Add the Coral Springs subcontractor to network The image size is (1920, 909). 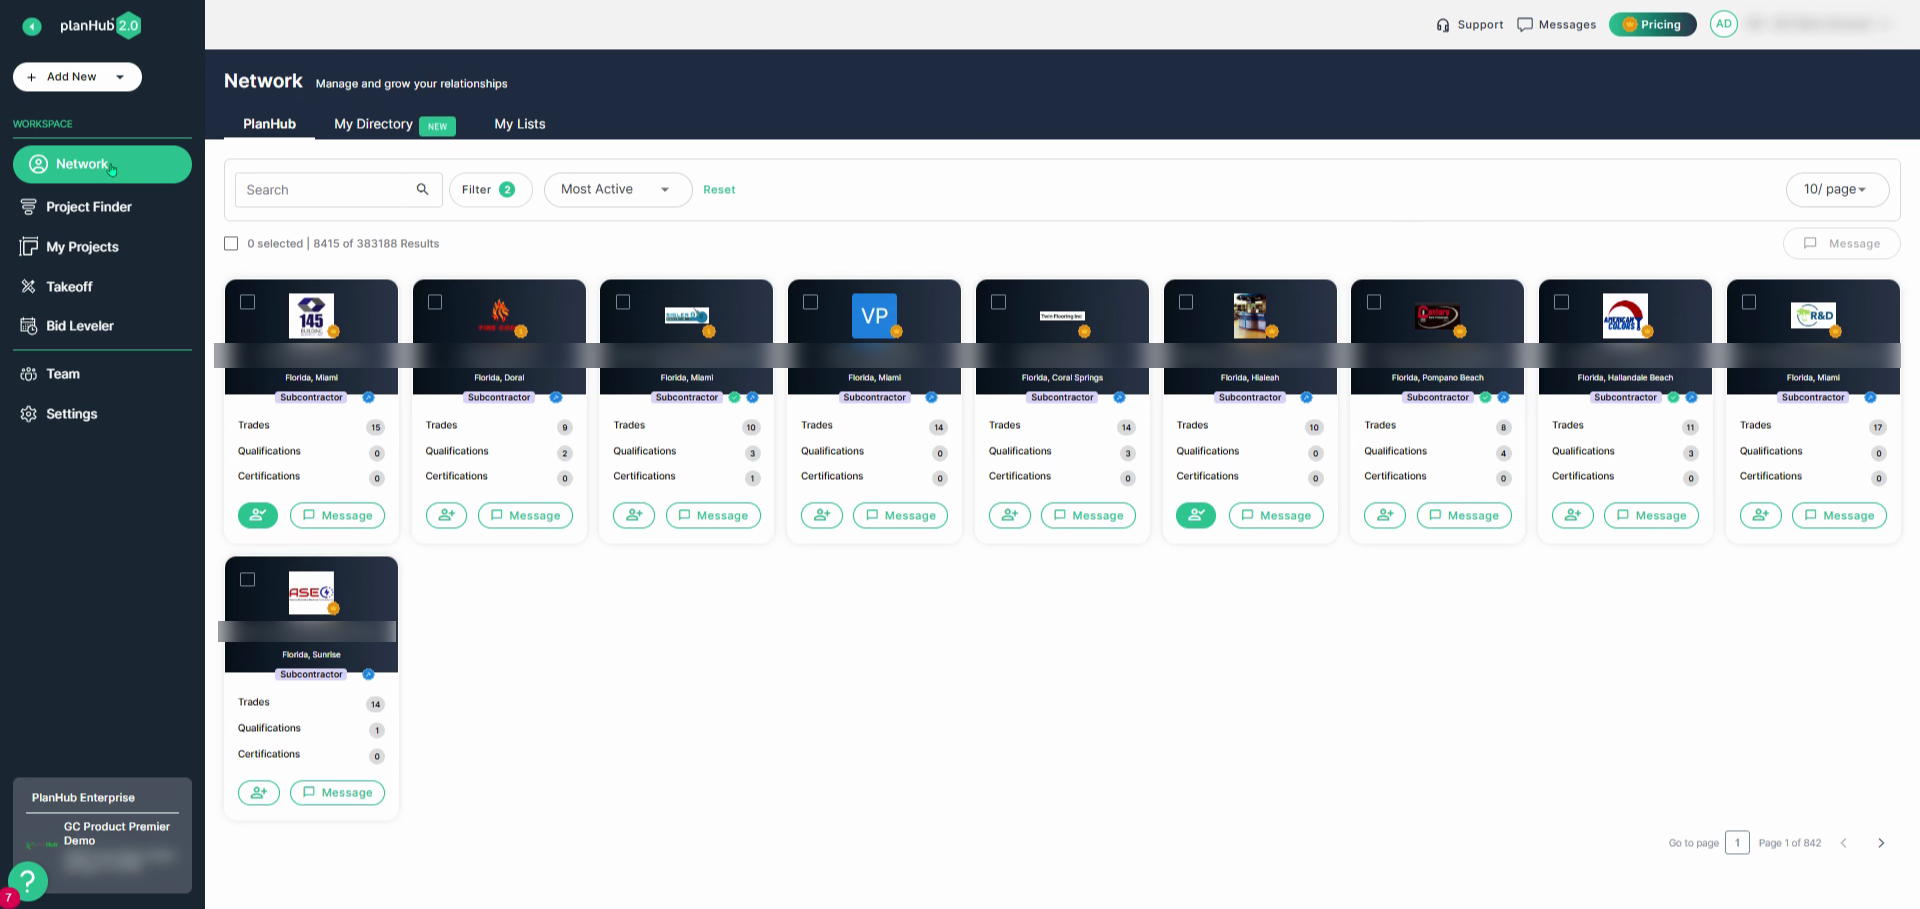point(1009,515)
